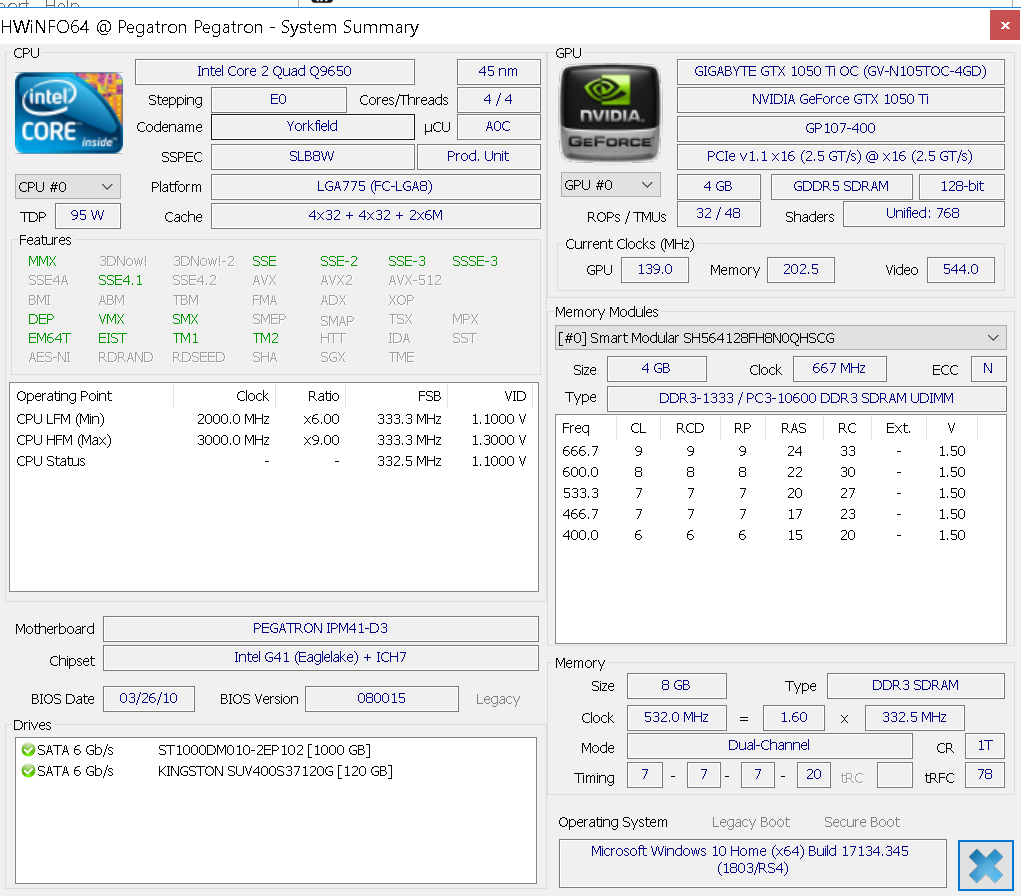
Task: Click the Intel Core inside logo
Action: (69, 113)
